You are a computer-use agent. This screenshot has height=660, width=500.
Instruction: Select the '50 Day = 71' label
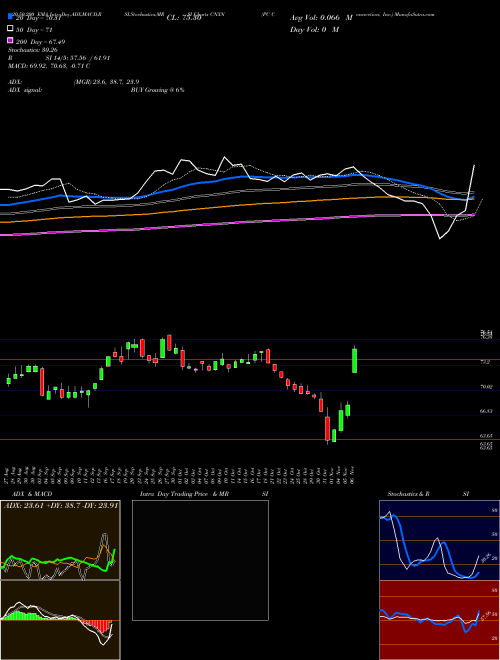point(35,30)
